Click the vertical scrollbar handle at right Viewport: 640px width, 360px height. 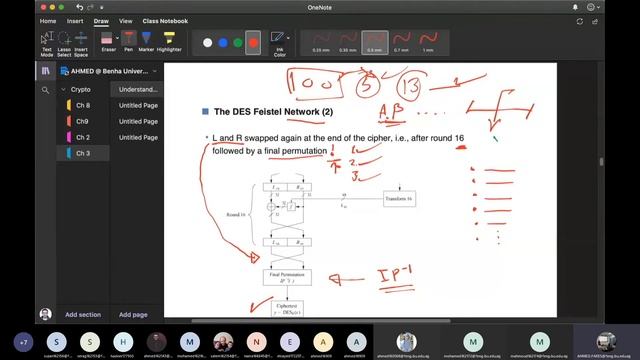coord(601,162)
